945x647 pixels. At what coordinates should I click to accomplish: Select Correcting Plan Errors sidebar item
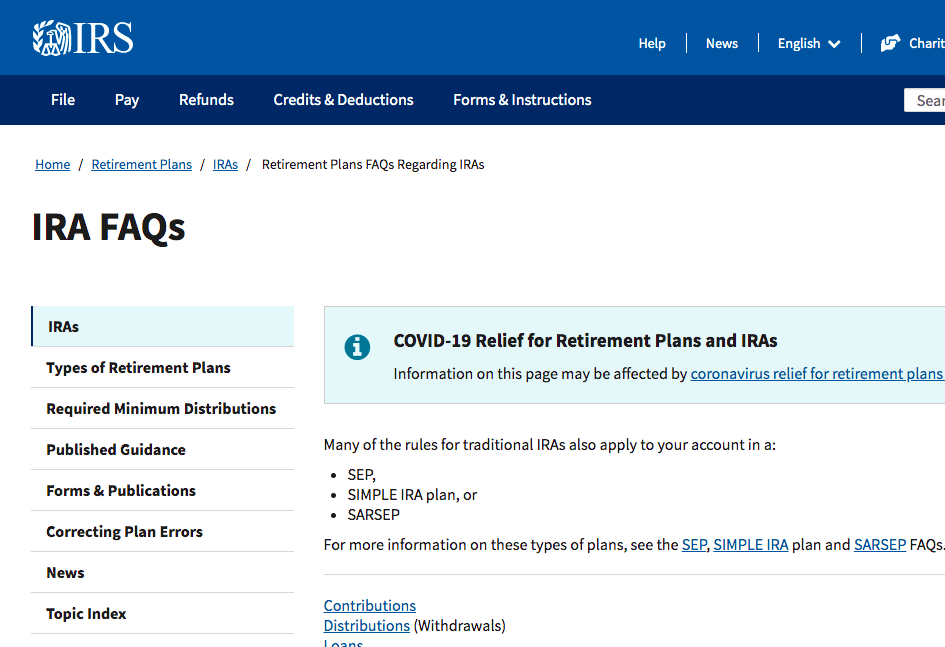pos(163,531)
